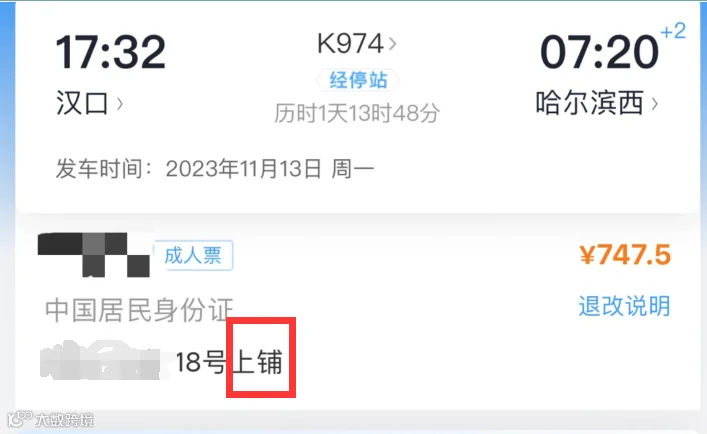Tap the 成人票 ticket type tag

pyautogui.click(x=193, y=256)
